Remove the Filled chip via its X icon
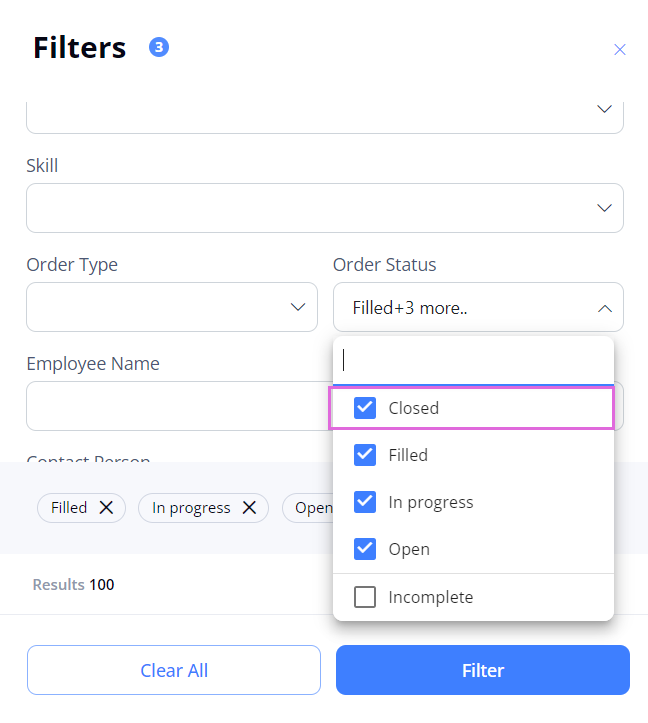The image size is (648, 723). pyautogui.click(x=106, y=508)
